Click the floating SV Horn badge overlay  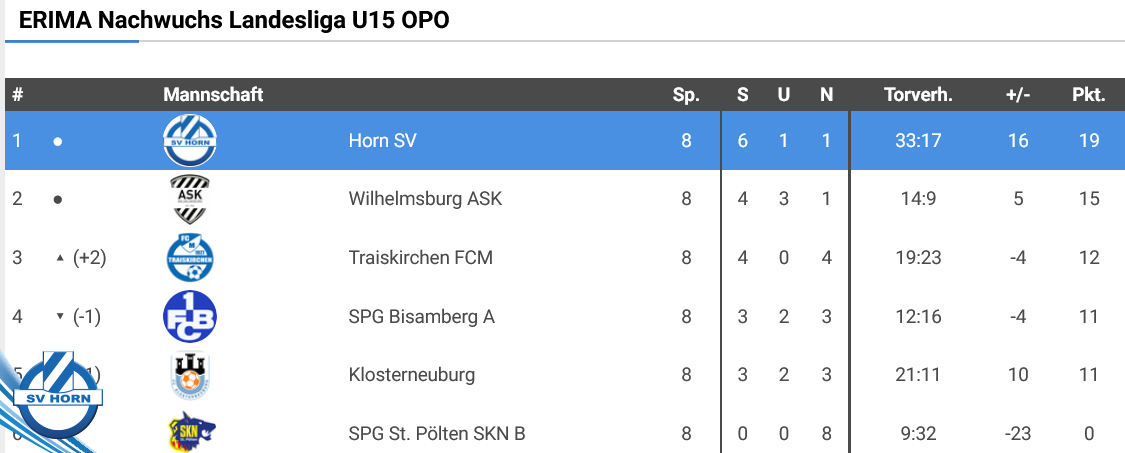click(59, 394)
